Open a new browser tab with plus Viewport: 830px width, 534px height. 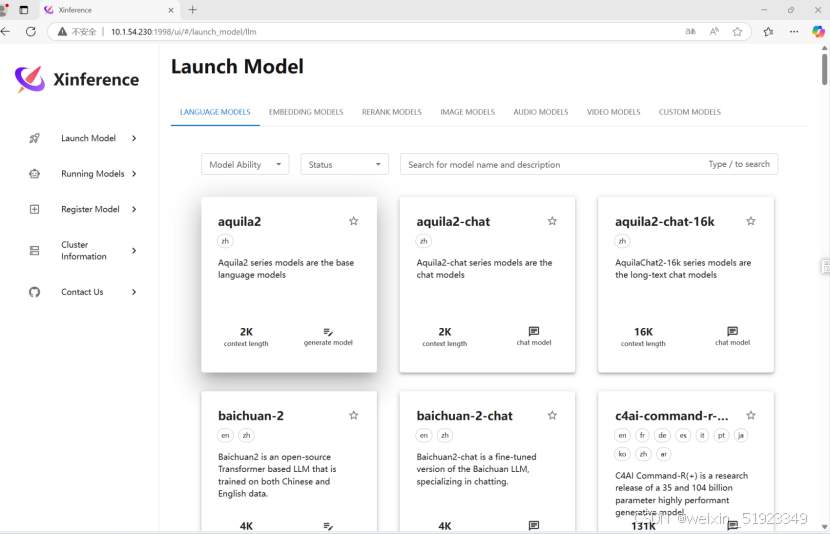pos(193,10)
